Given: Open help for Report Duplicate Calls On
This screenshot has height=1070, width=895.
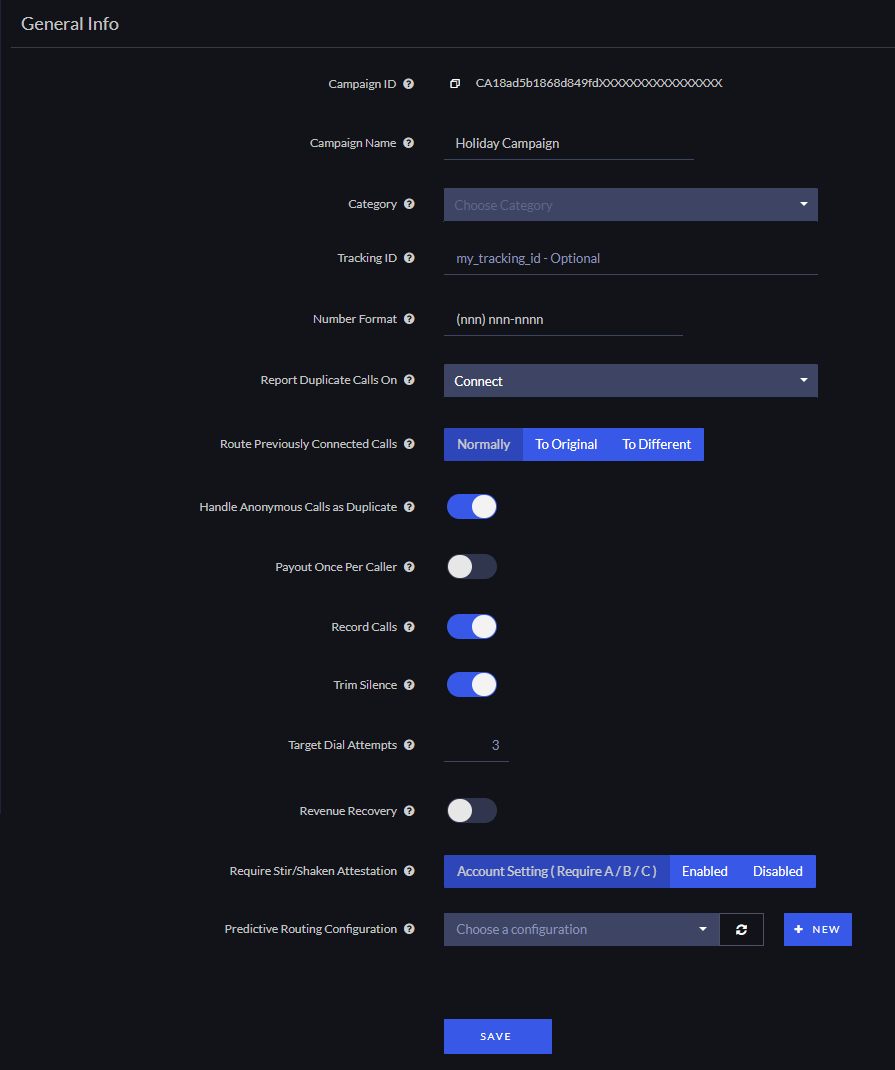Looking at the screenshot, I should coord(409,380).
